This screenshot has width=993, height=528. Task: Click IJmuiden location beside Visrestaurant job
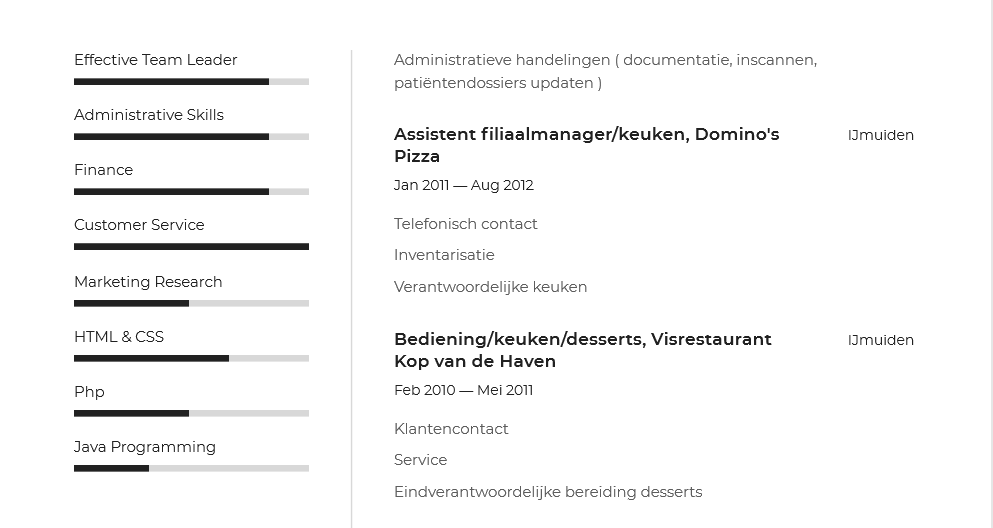(x=880, y=340)
